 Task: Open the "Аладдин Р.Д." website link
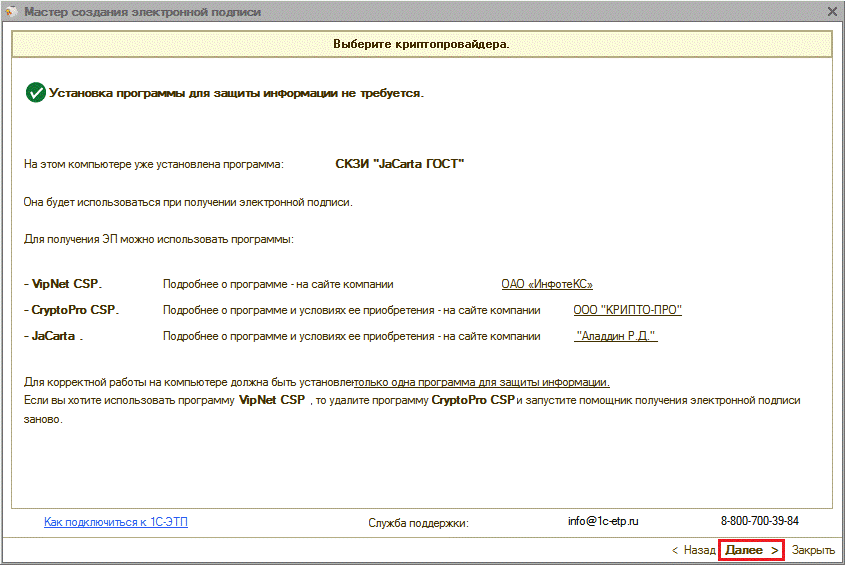pos(615,336)
